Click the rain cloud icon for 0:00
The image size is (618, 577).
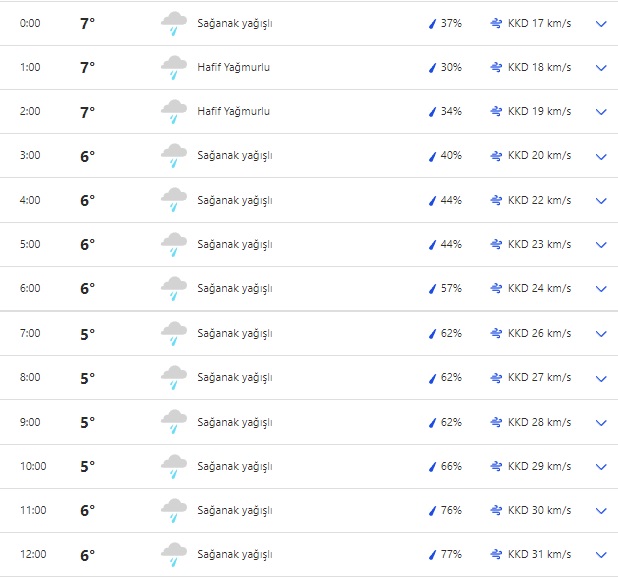(174, 23)
